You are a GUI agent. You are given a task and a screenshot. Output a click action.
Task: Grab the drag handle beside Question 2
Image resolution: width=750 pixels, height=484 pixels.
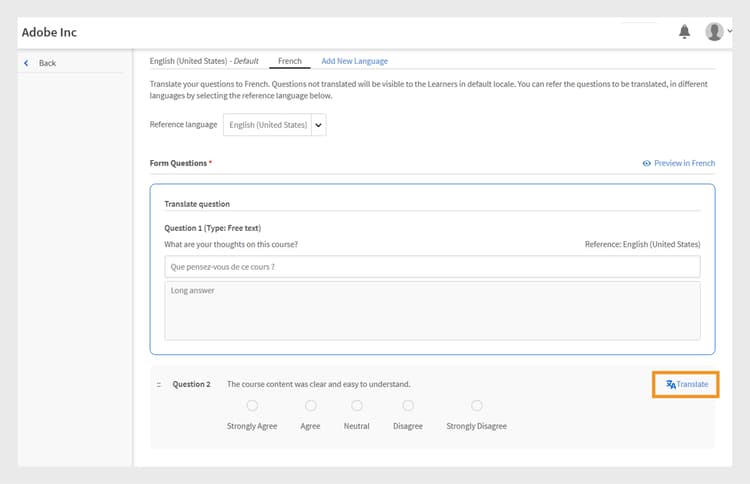point(159,385)
